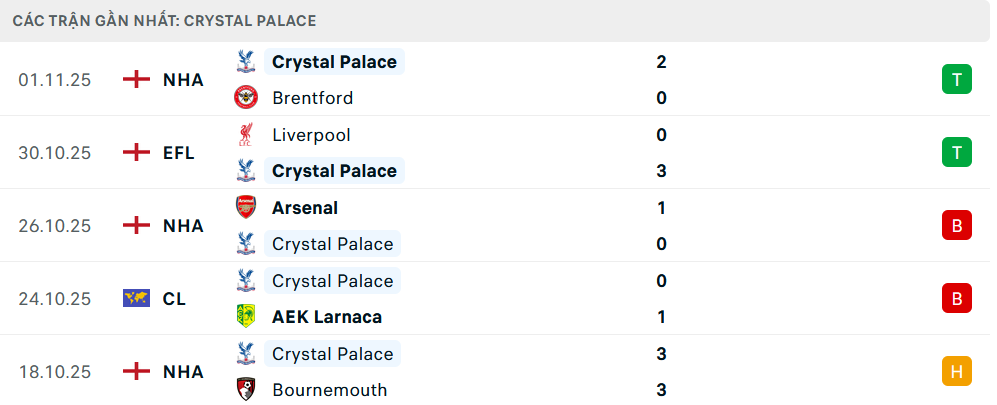Click the Bournemouth club crest icon
Screen dimensions: 997x405
[245, 390]
